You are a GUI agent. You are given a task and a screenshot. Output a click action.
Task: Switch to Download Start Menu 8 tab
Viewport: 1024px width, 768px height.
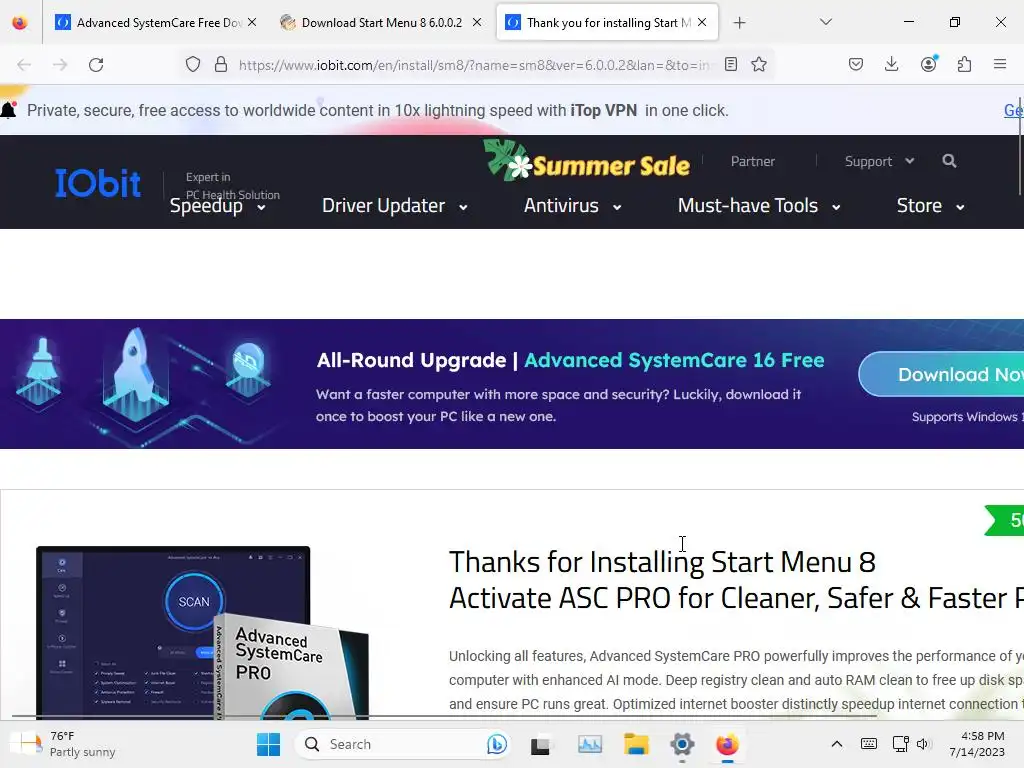click(x=381, y=22)
